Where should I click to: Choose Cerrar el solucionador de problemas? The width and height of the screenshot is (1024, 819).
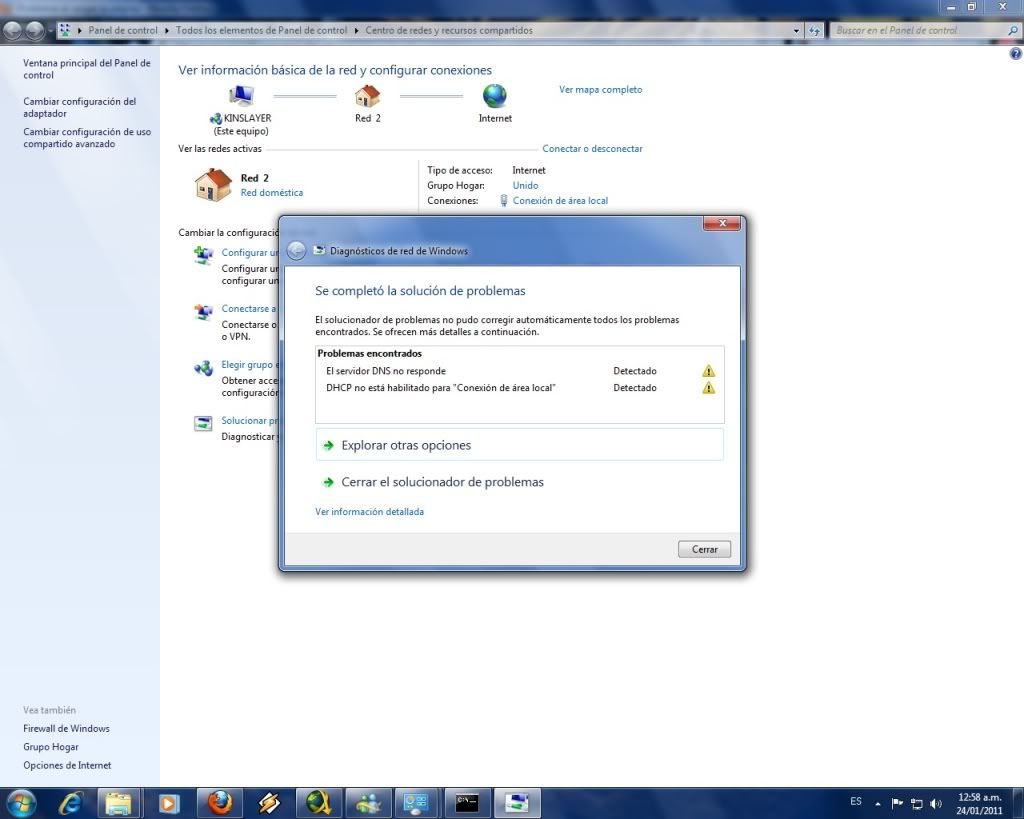click(442, 482)
